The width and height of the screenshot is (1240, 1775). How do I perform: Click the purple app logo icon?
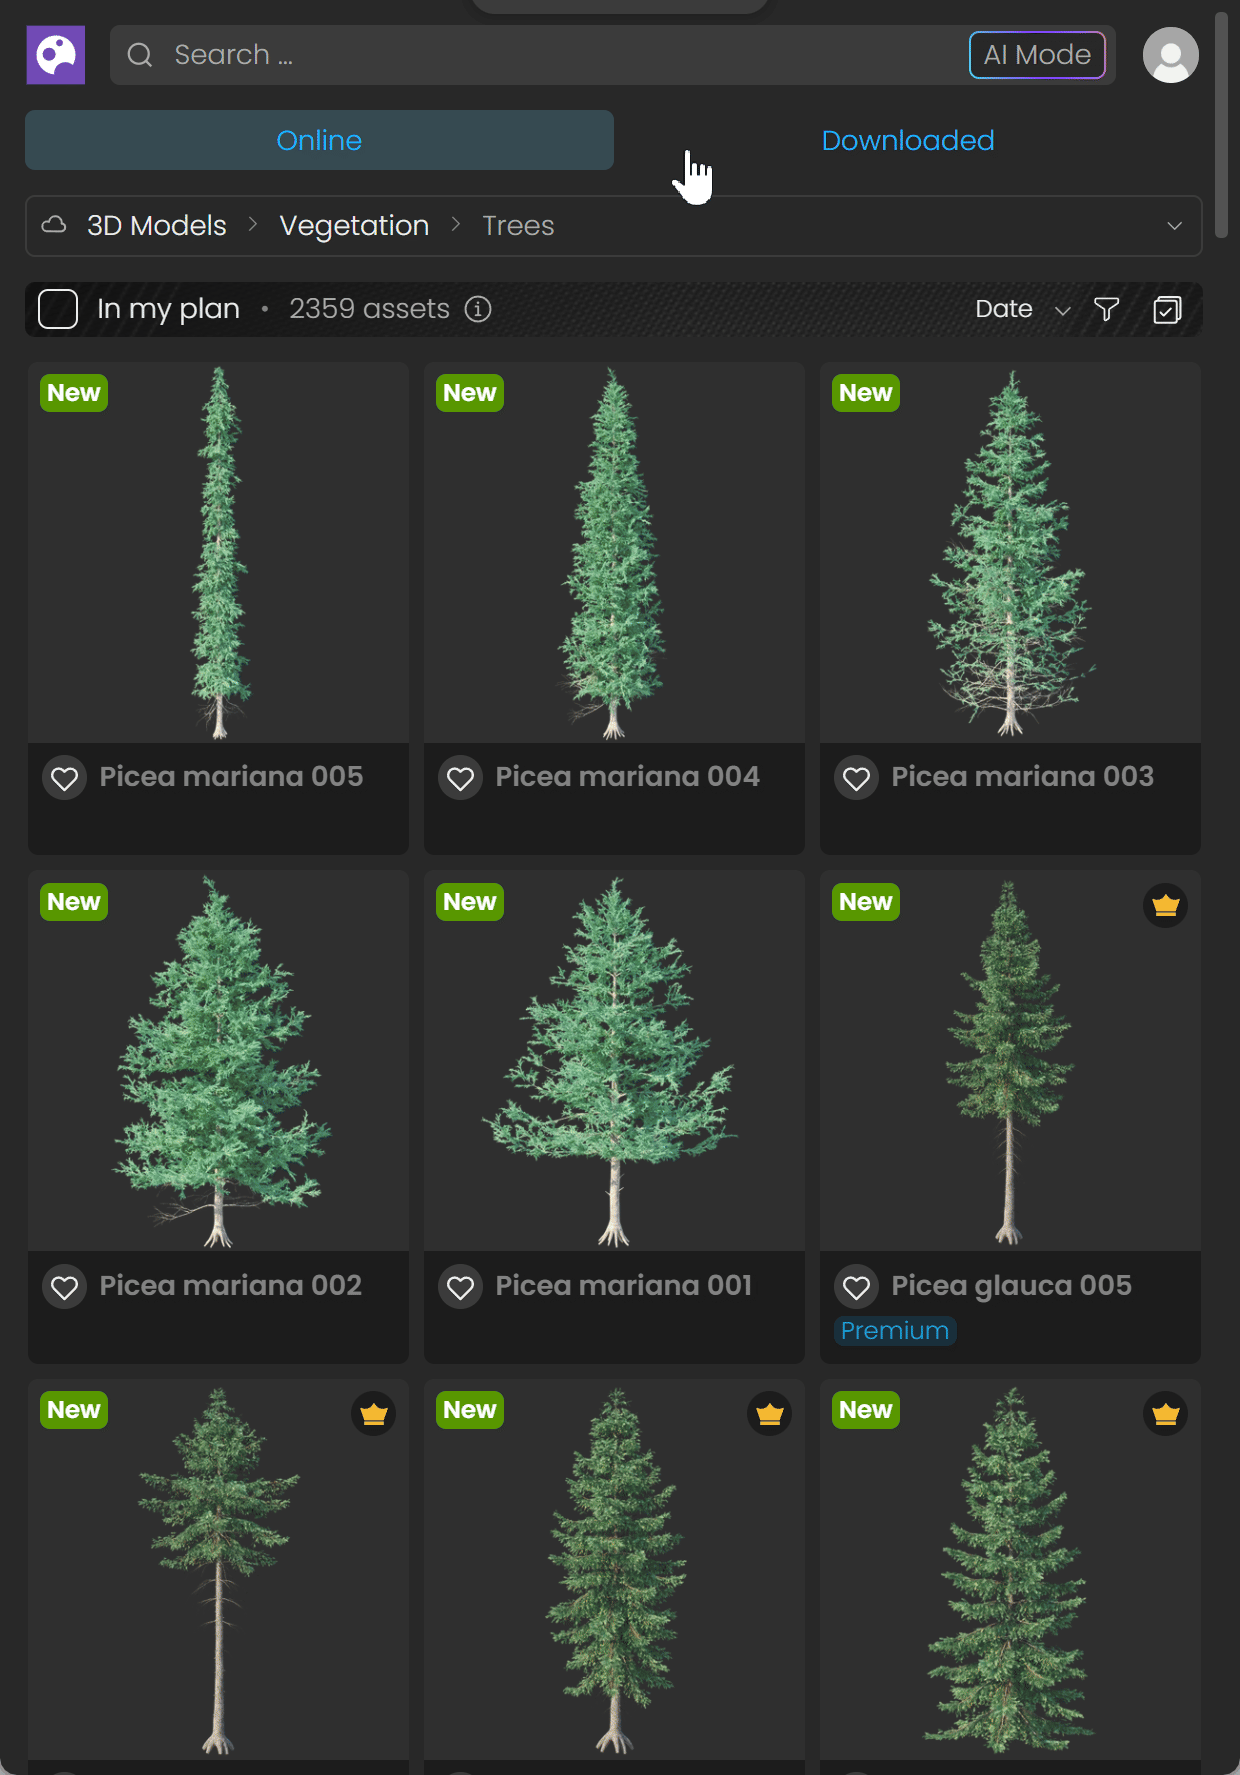pos(56,55)
